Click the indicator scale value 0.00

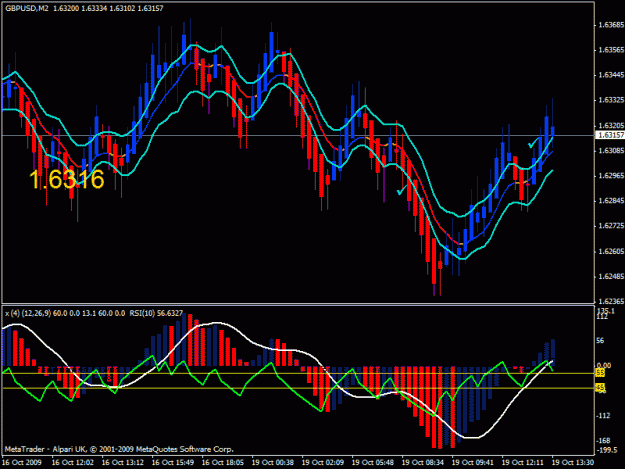604,365
